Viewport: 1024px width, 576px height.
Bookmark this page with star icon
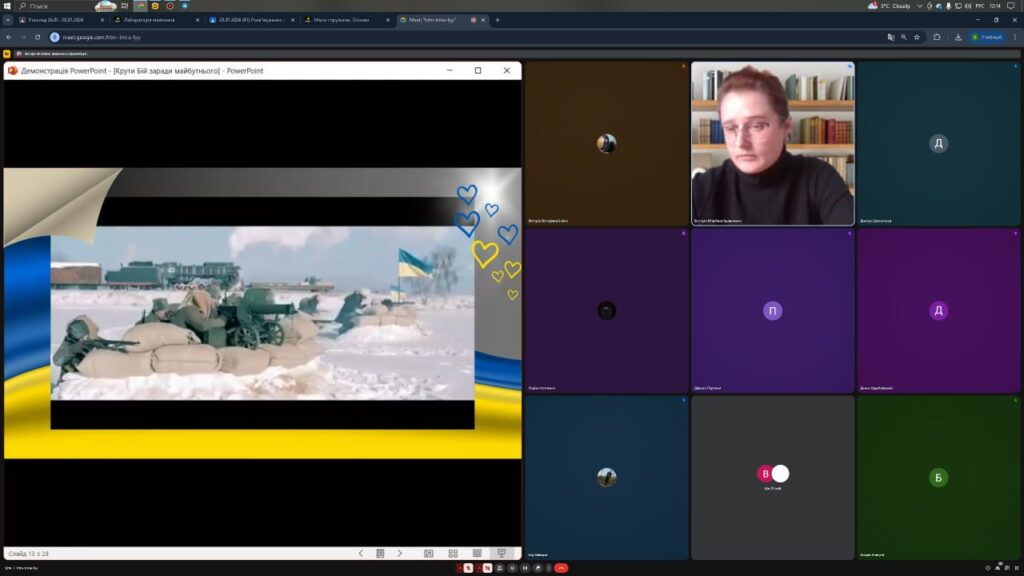(x=917, y=37)
